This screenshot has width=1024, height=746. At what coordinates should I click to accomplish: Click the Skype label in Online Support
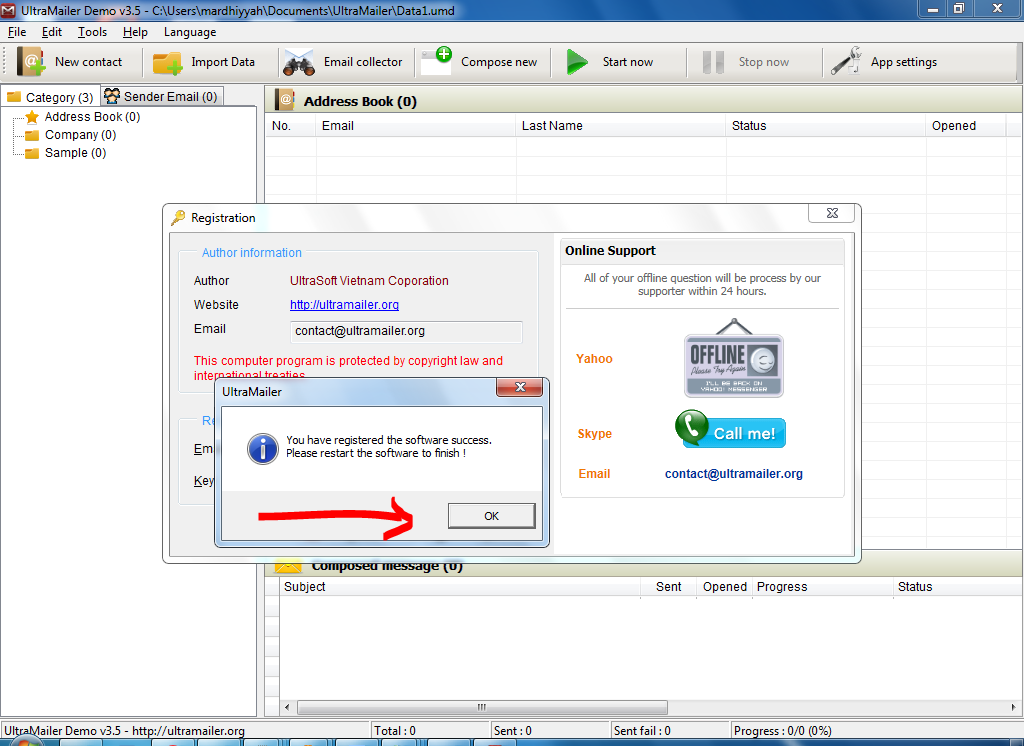pos(594,434)
